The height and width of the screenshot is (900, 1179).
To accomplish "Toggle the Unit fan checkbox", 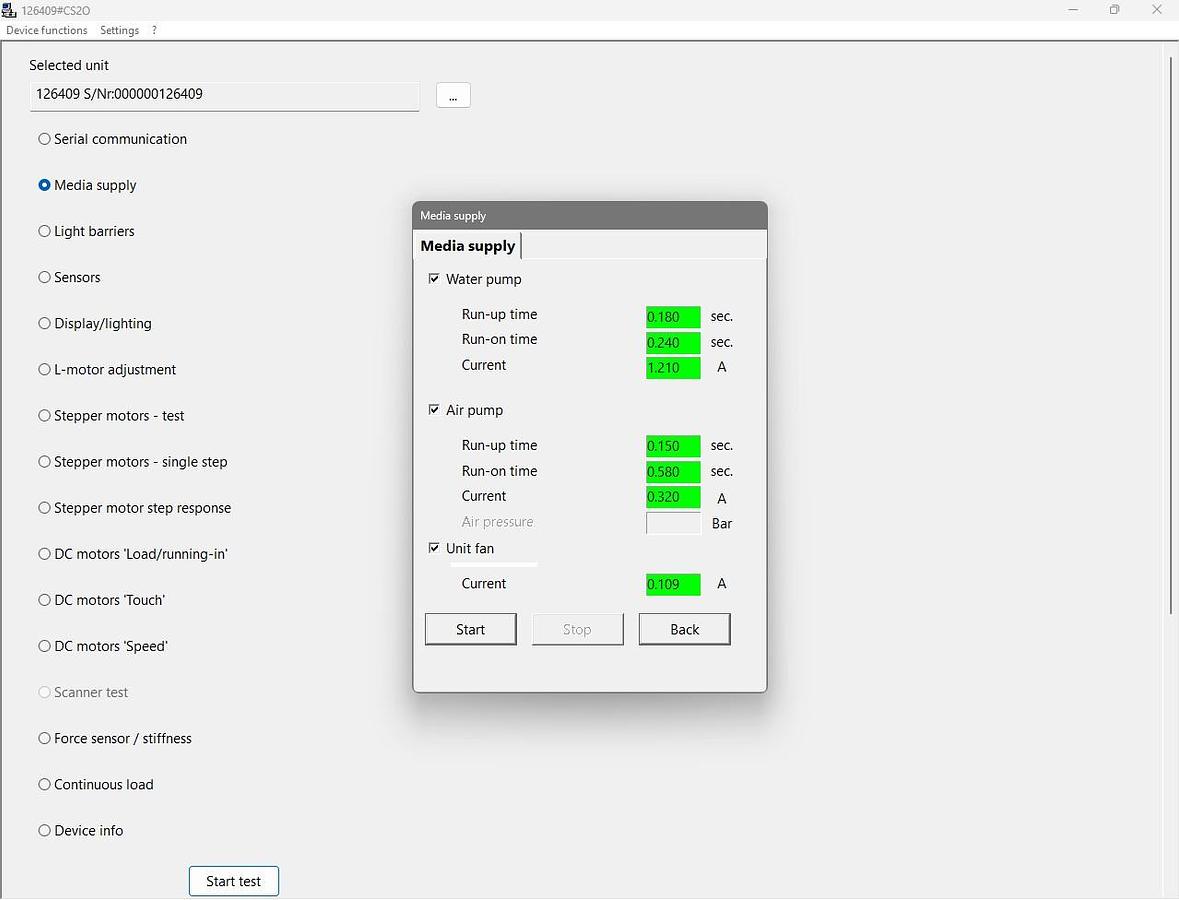I will [x=434, y=548].
